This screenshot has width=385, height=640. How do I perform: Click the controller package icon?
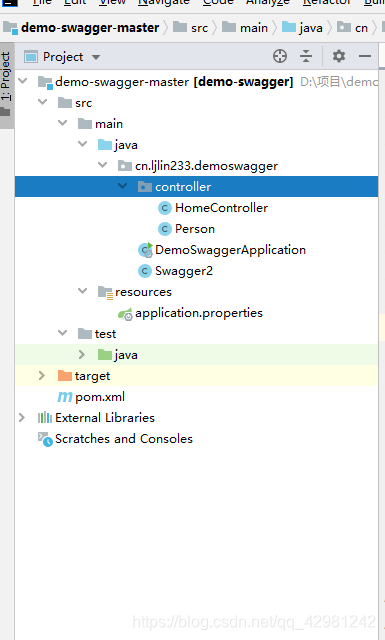145,187
